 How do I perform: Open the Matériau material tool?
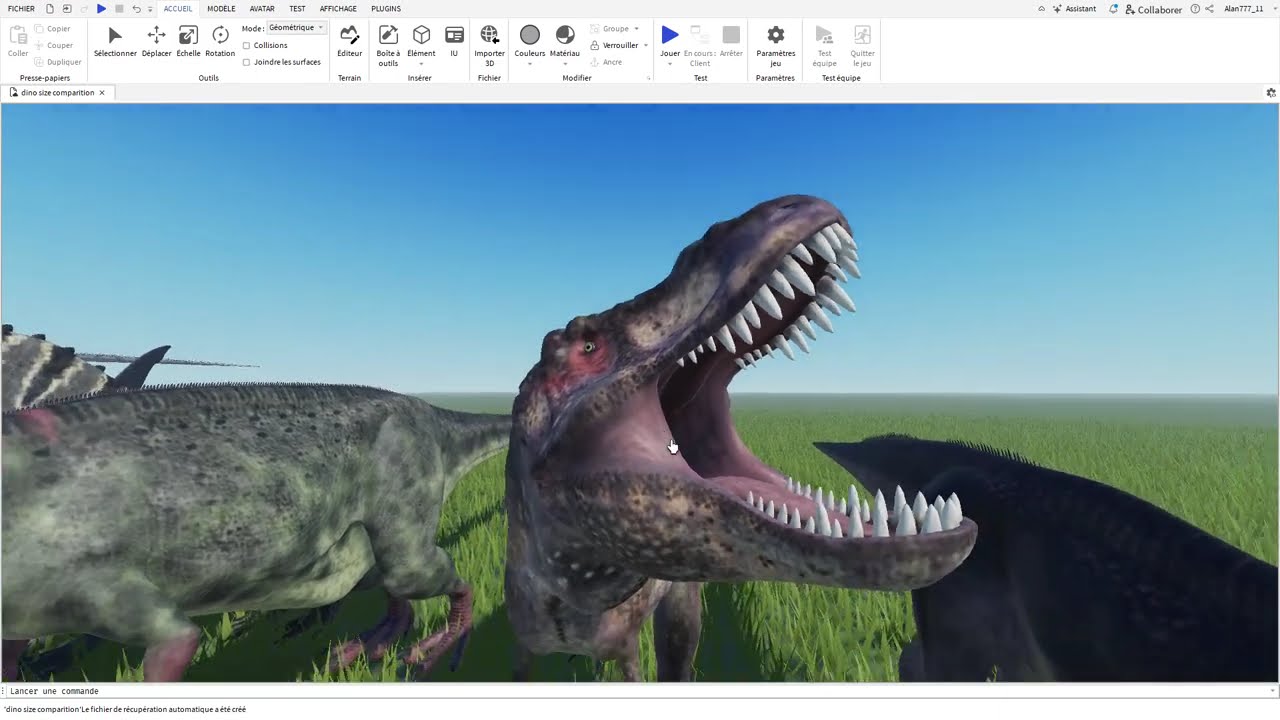[x=565, y=41]
